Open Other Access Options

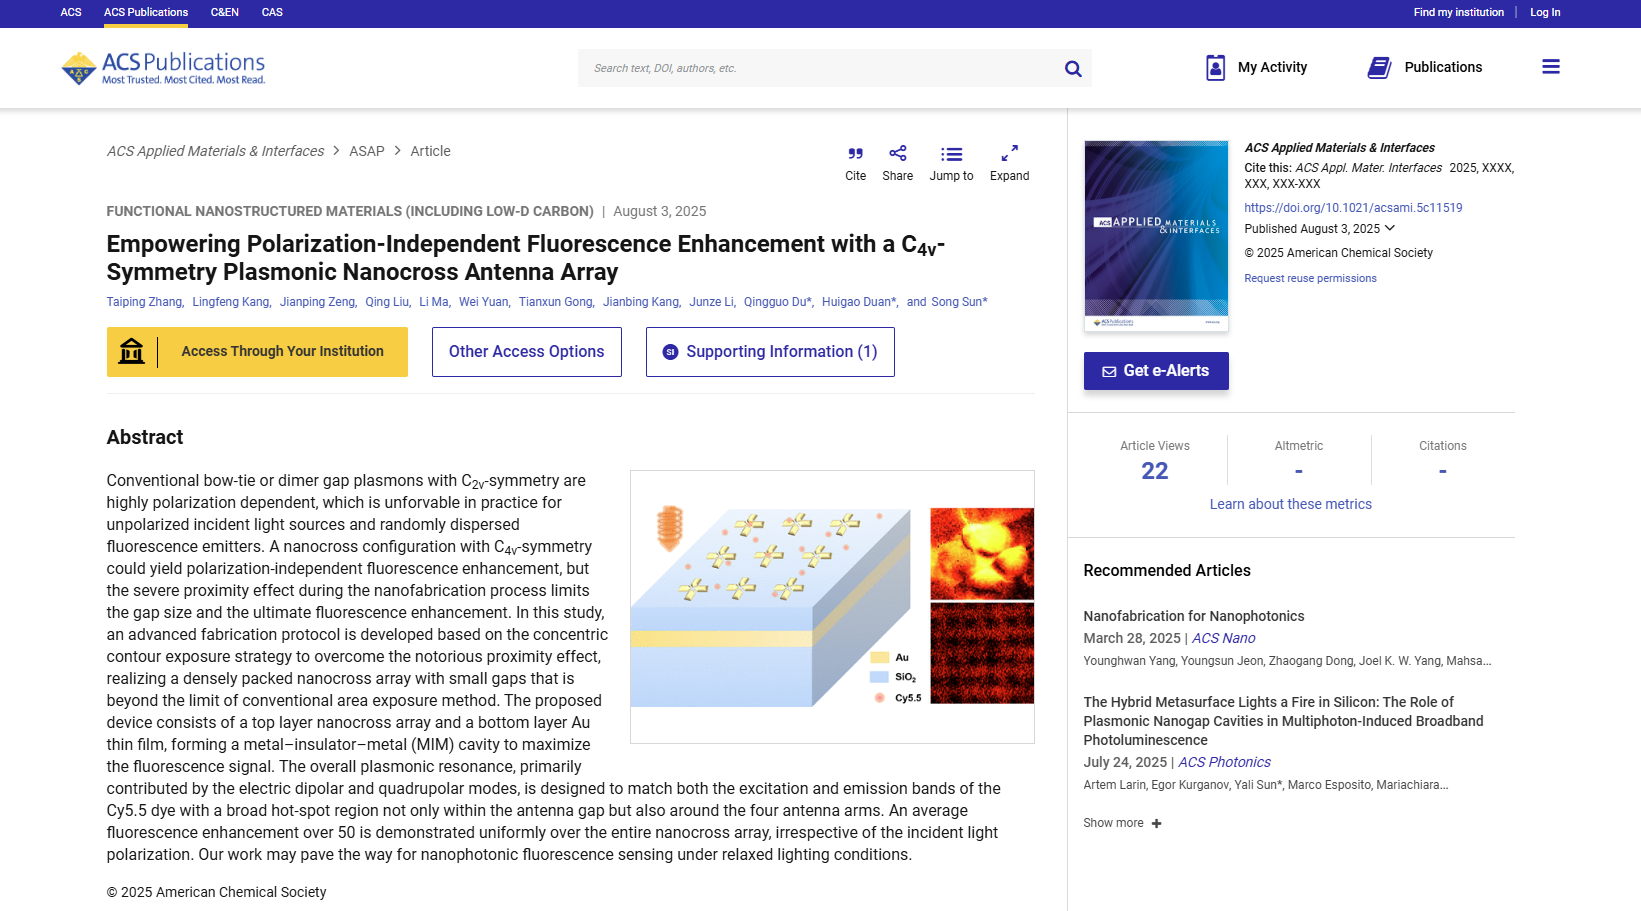point(526,352)
